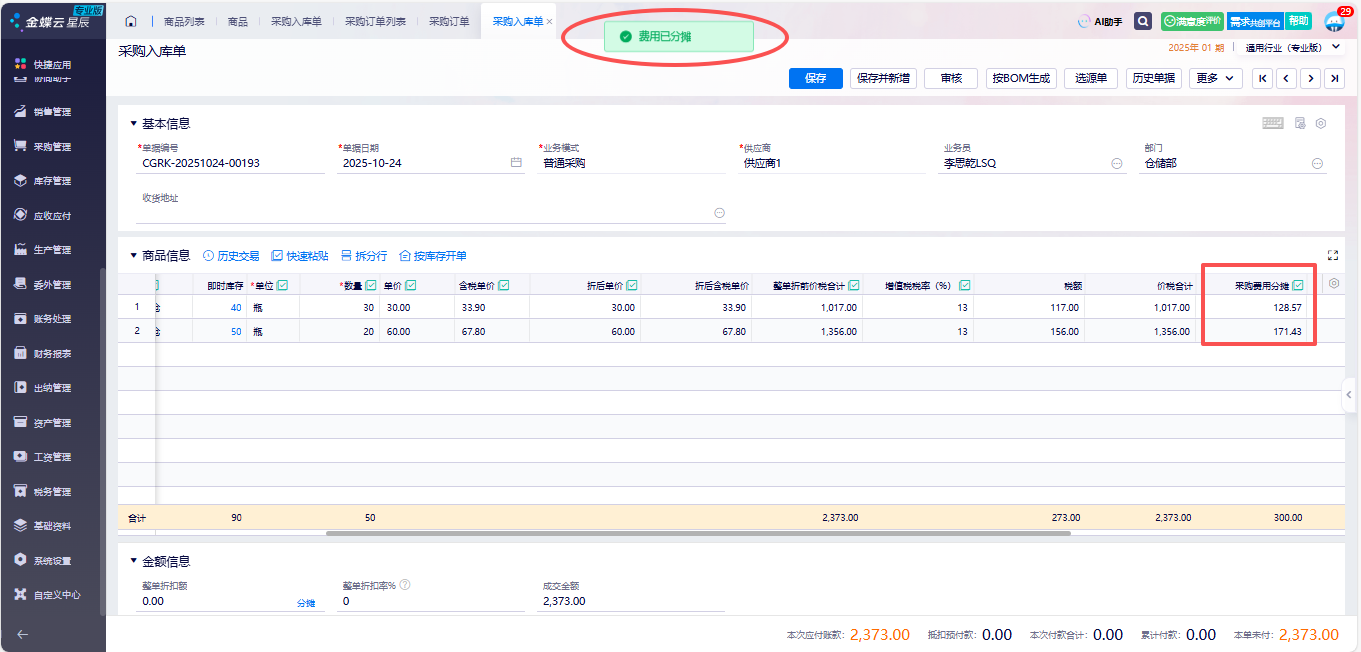Click the search magnifier icon in header
The width and height of the screenshot is (1361, 652).
(1142, 21)
